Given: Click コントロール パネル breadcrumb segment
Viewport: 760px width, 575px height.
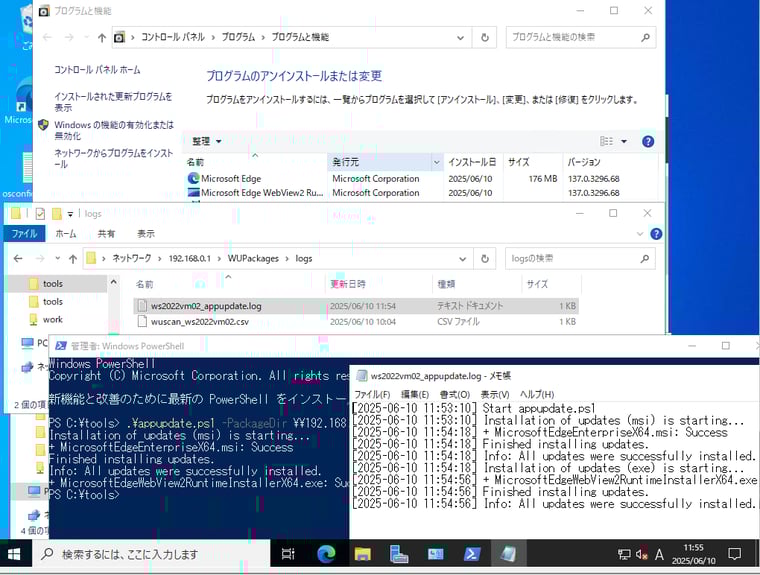Looking at the screenshot, I should click(x=173, y=37).
